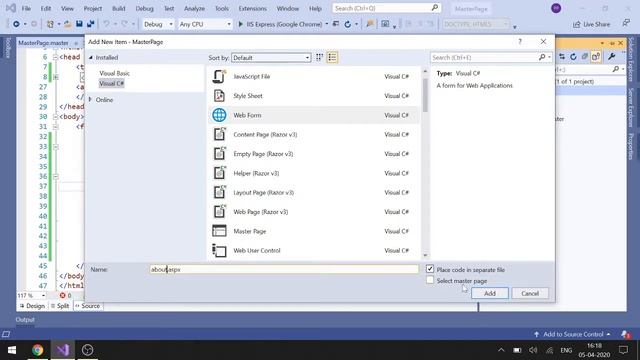Choose Empty Page (Razor v3) icon
This screenshot has height=360, width=640.
220,154
